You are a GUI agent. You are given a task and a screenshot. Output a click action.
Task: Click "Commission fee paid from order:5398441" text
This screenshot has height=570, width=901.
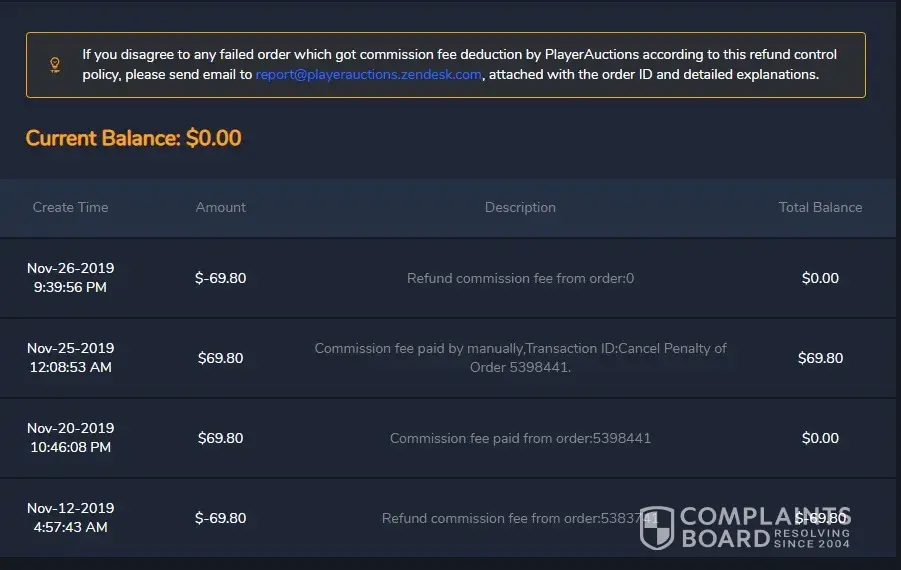click(x=520, y=438)
